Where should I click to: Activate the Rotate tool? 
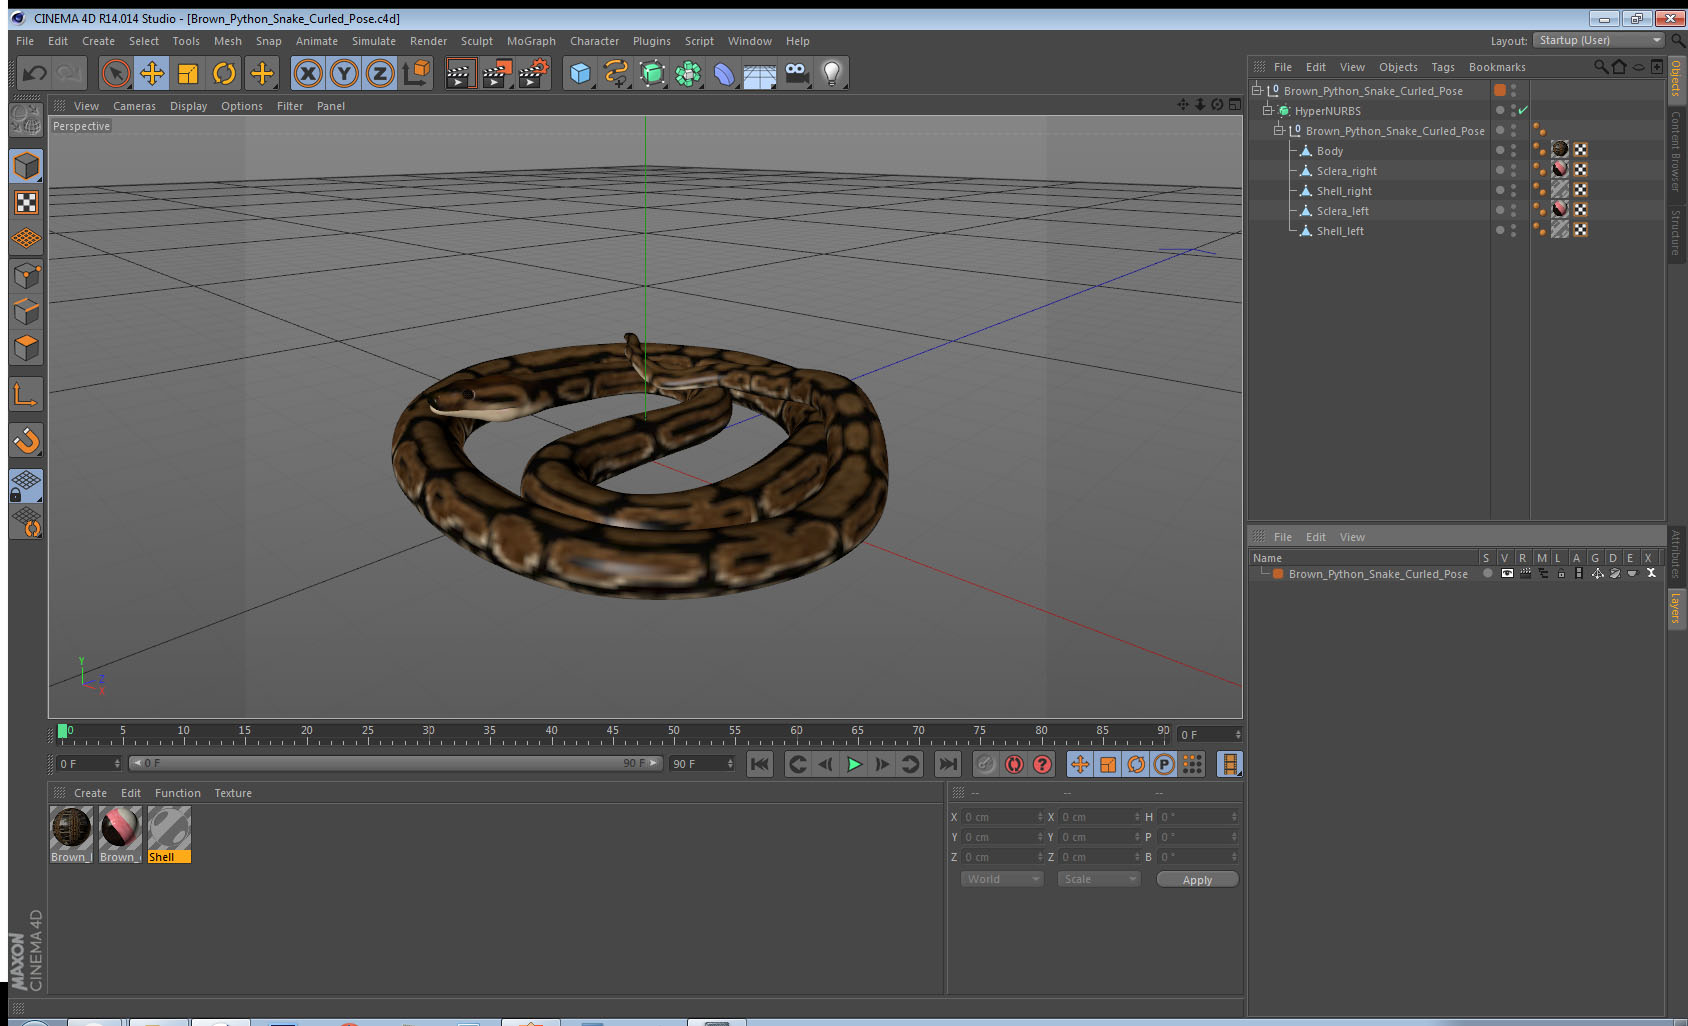pos(224,73)
